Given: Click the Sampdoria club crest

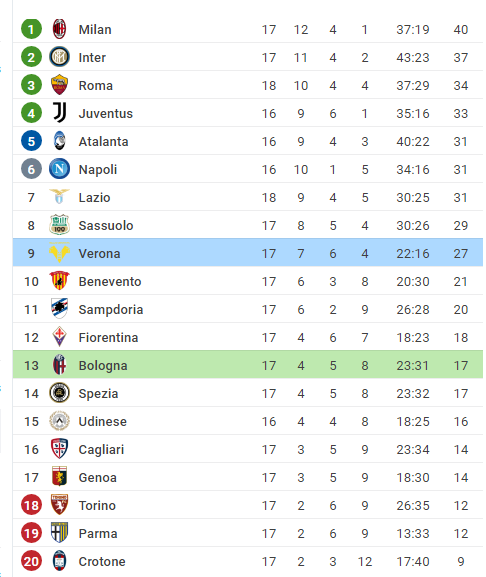Looking at the screenshot, I should pos(59,309).
